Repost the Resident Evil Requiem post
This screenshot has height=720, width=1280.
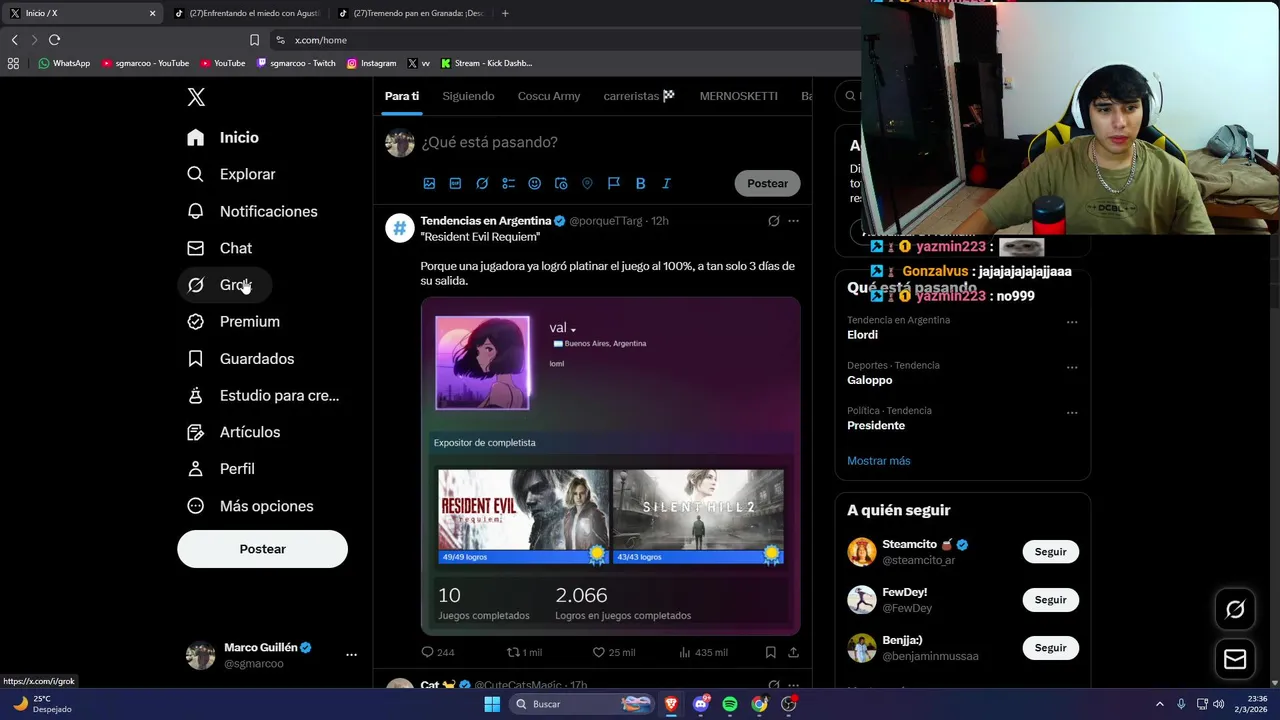[x=524, y=652]
